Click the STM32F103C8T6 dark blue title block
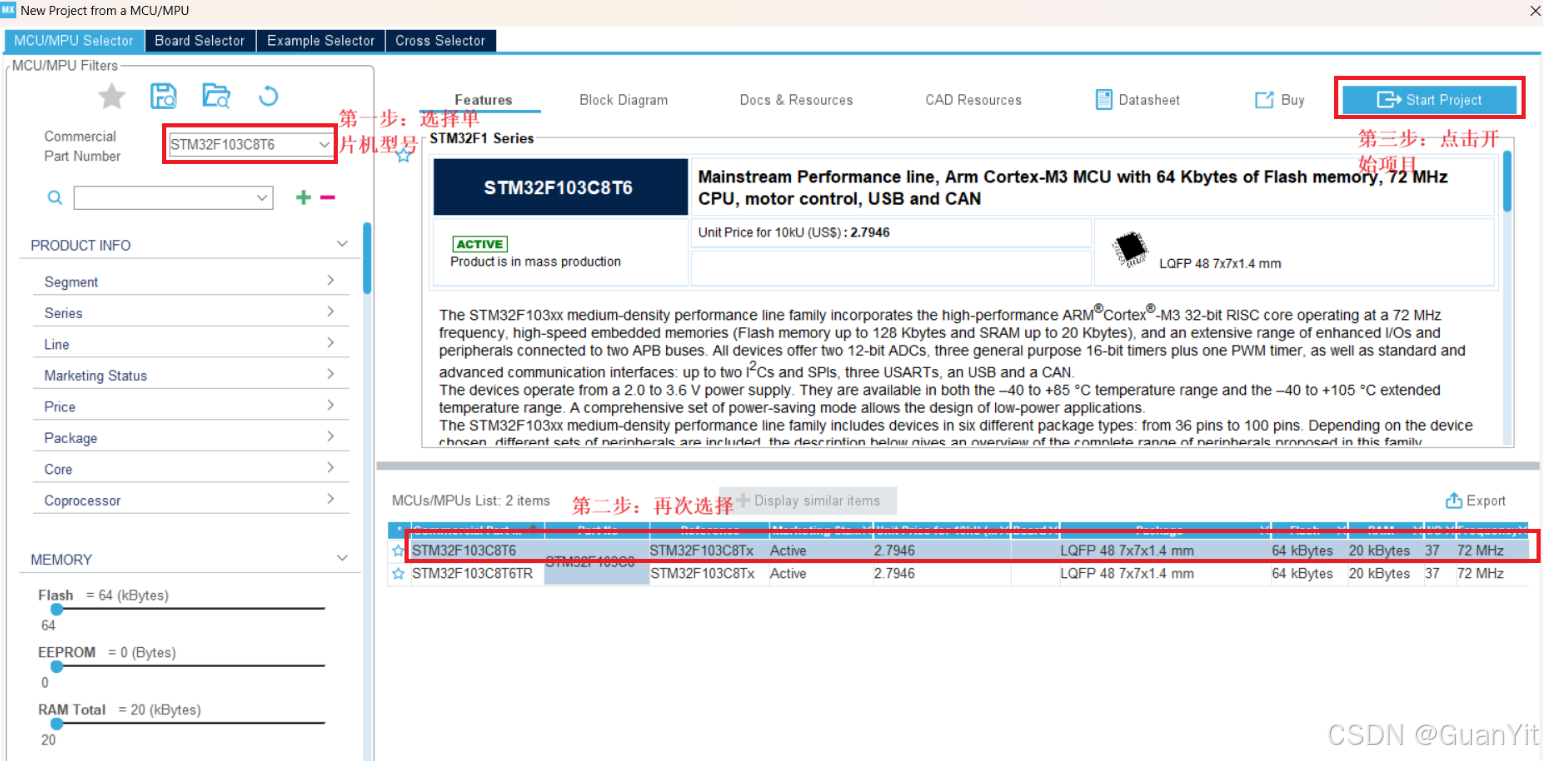 point(560,187)
